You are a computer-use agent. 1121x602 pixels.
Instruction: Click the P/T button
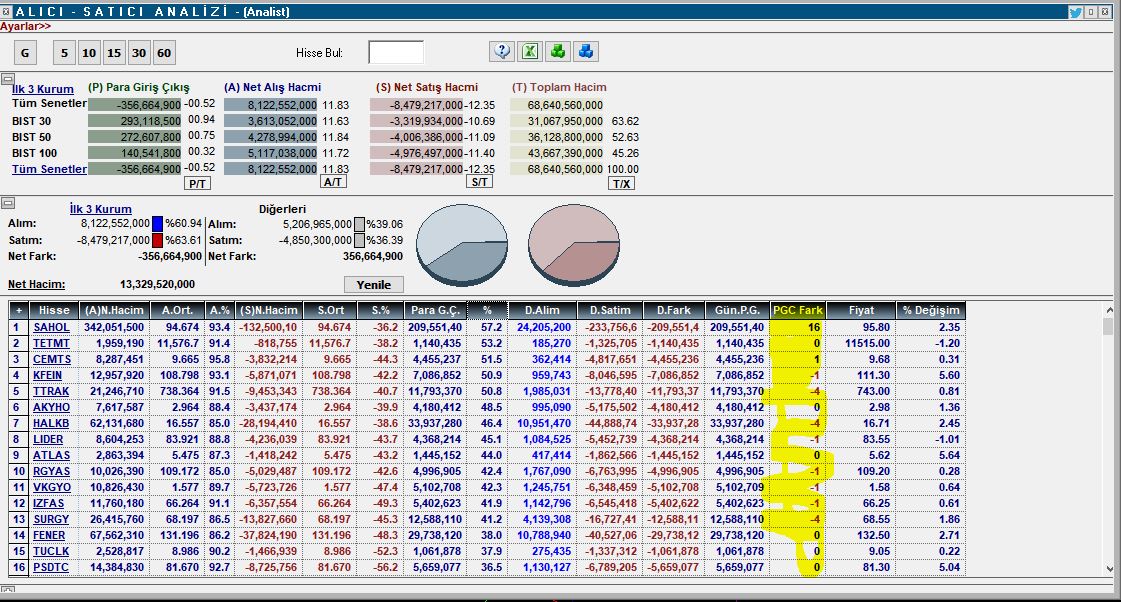point(198,183)
